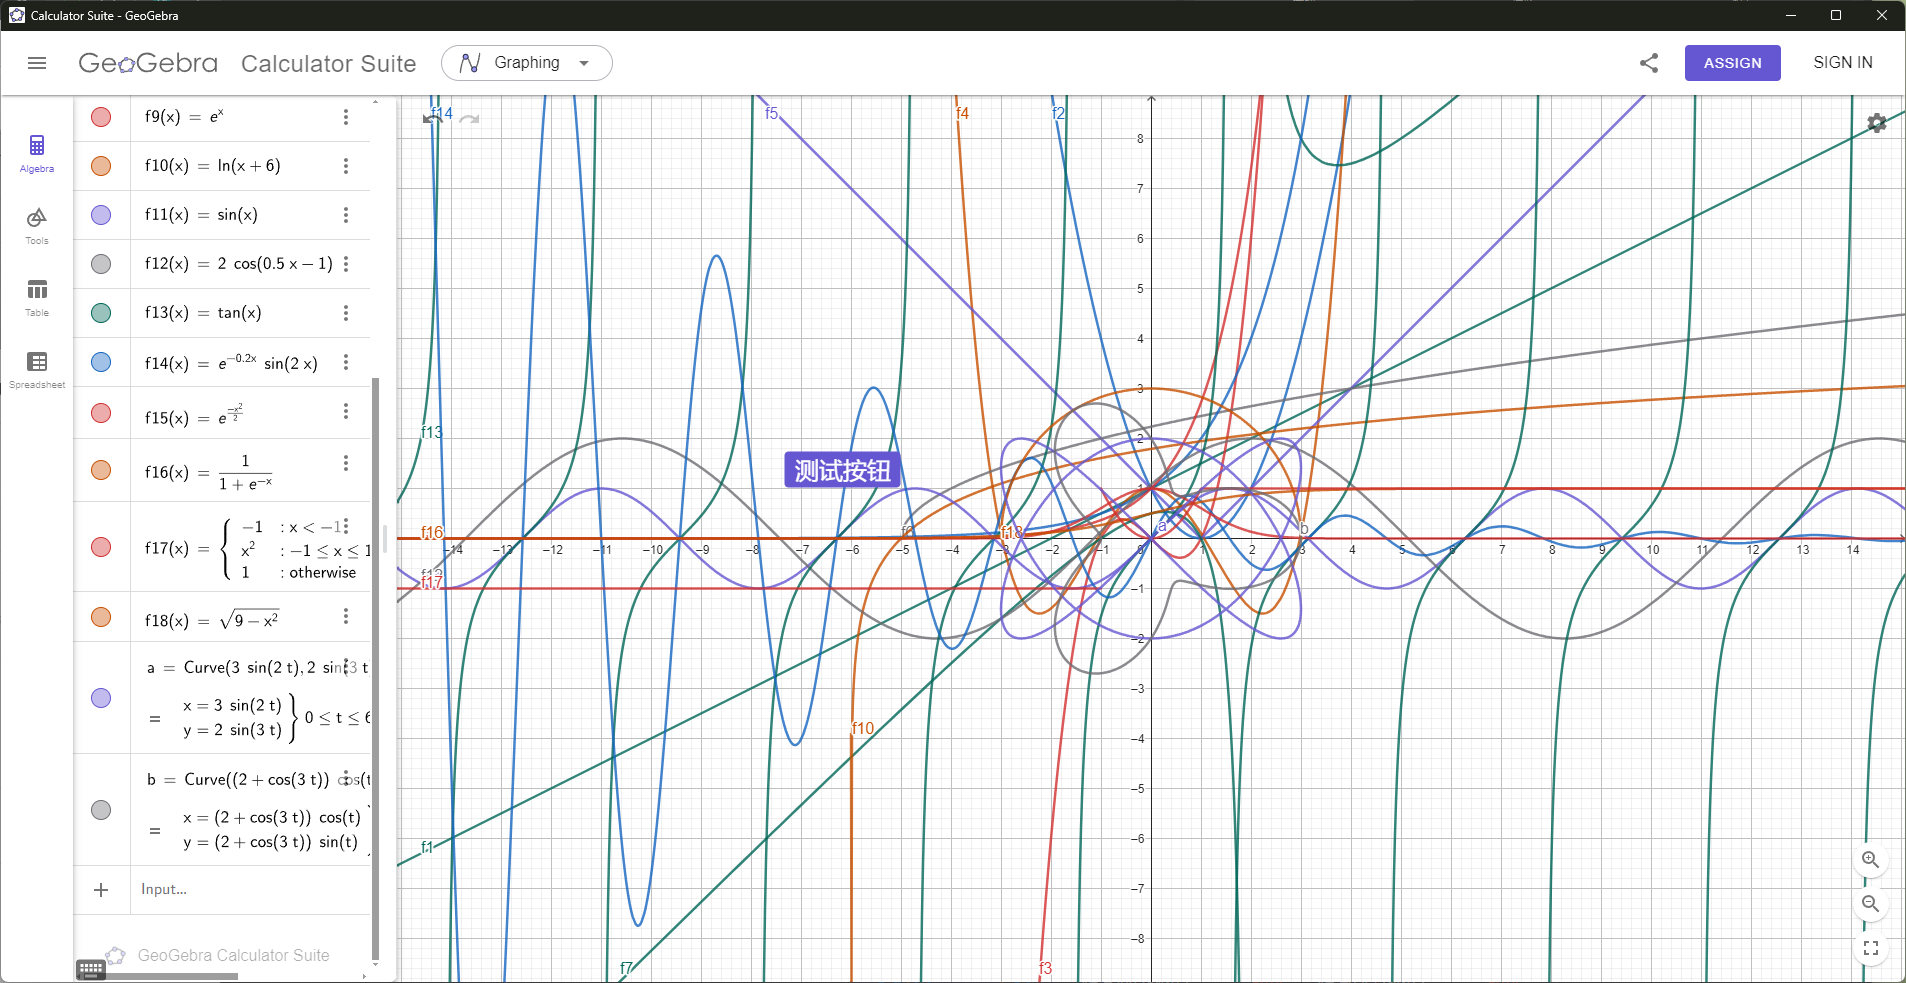1906x983 pixels.
Task: Switch to the Table view
Action: click(37, 298)
